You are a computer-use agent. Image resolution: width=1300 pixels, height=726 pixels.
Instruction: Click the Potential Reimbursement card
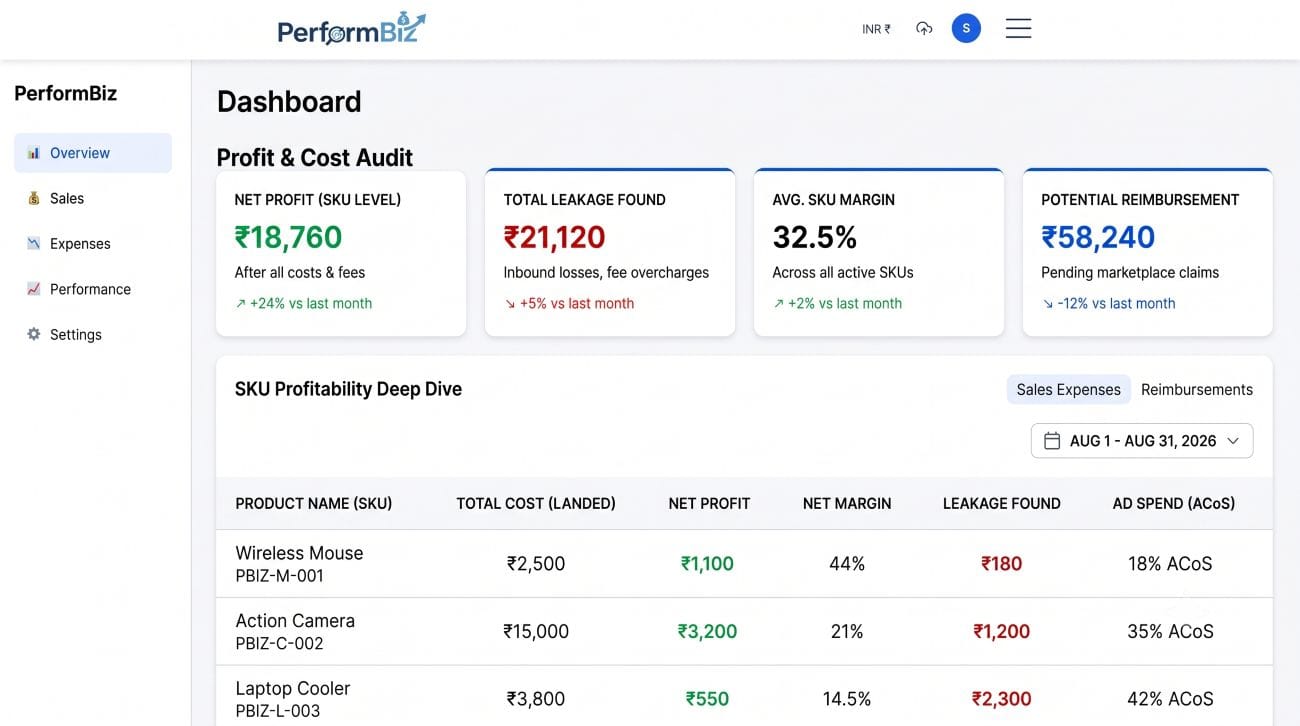point(1148,253)
